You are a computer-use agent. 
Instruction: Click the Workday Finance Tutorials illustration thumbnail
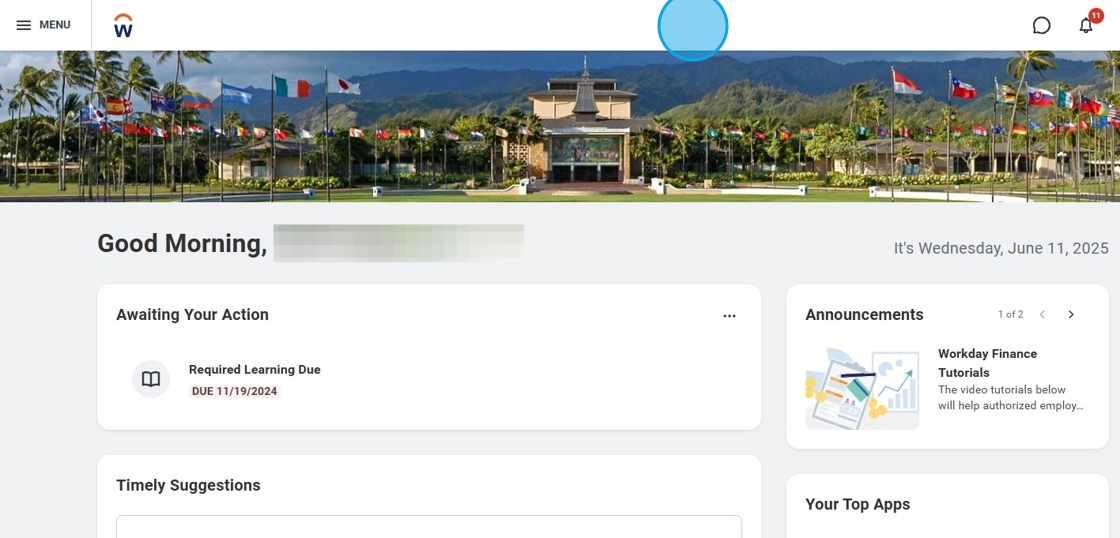point(862,389)
